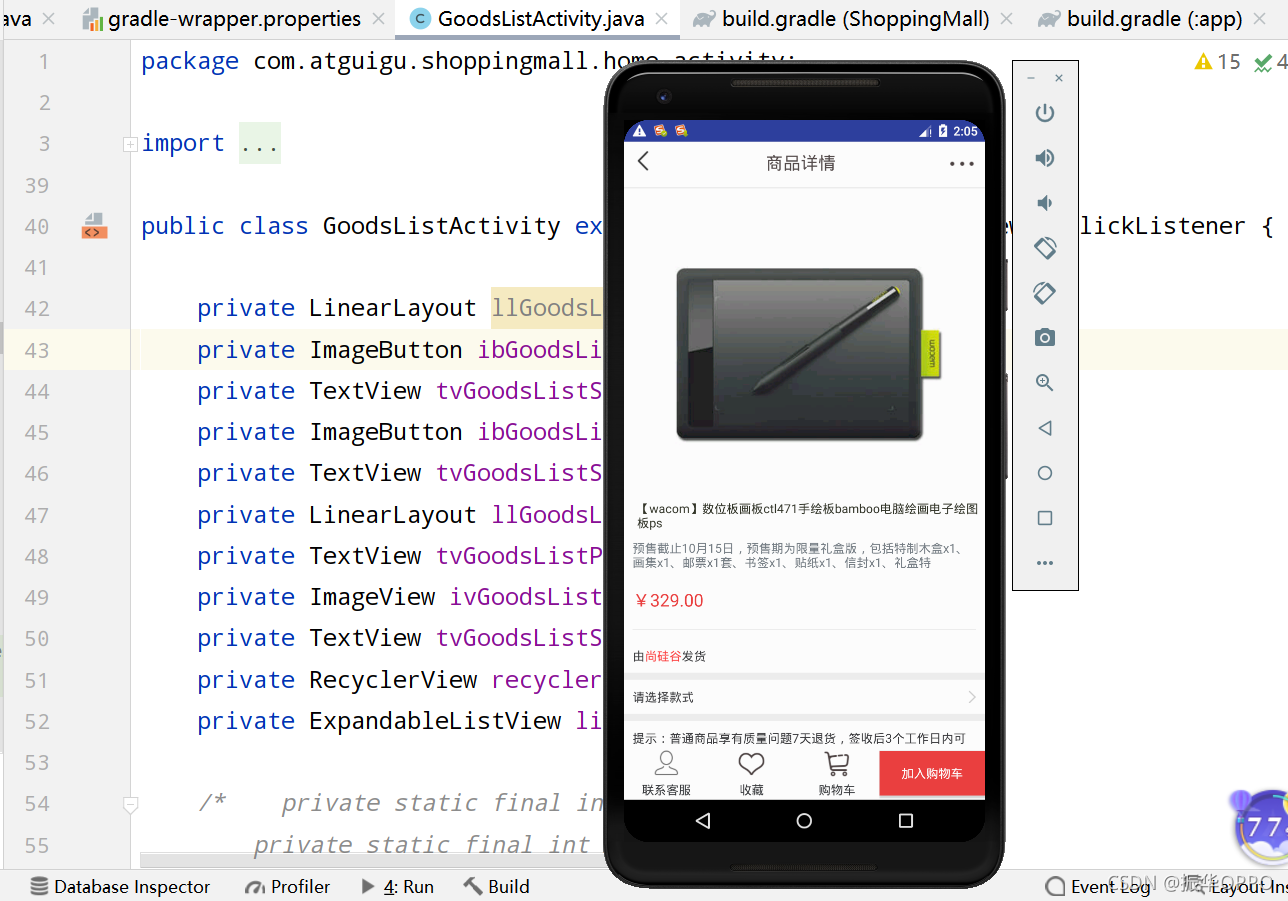
Task: Open the Run tool window
Action: 397,887
